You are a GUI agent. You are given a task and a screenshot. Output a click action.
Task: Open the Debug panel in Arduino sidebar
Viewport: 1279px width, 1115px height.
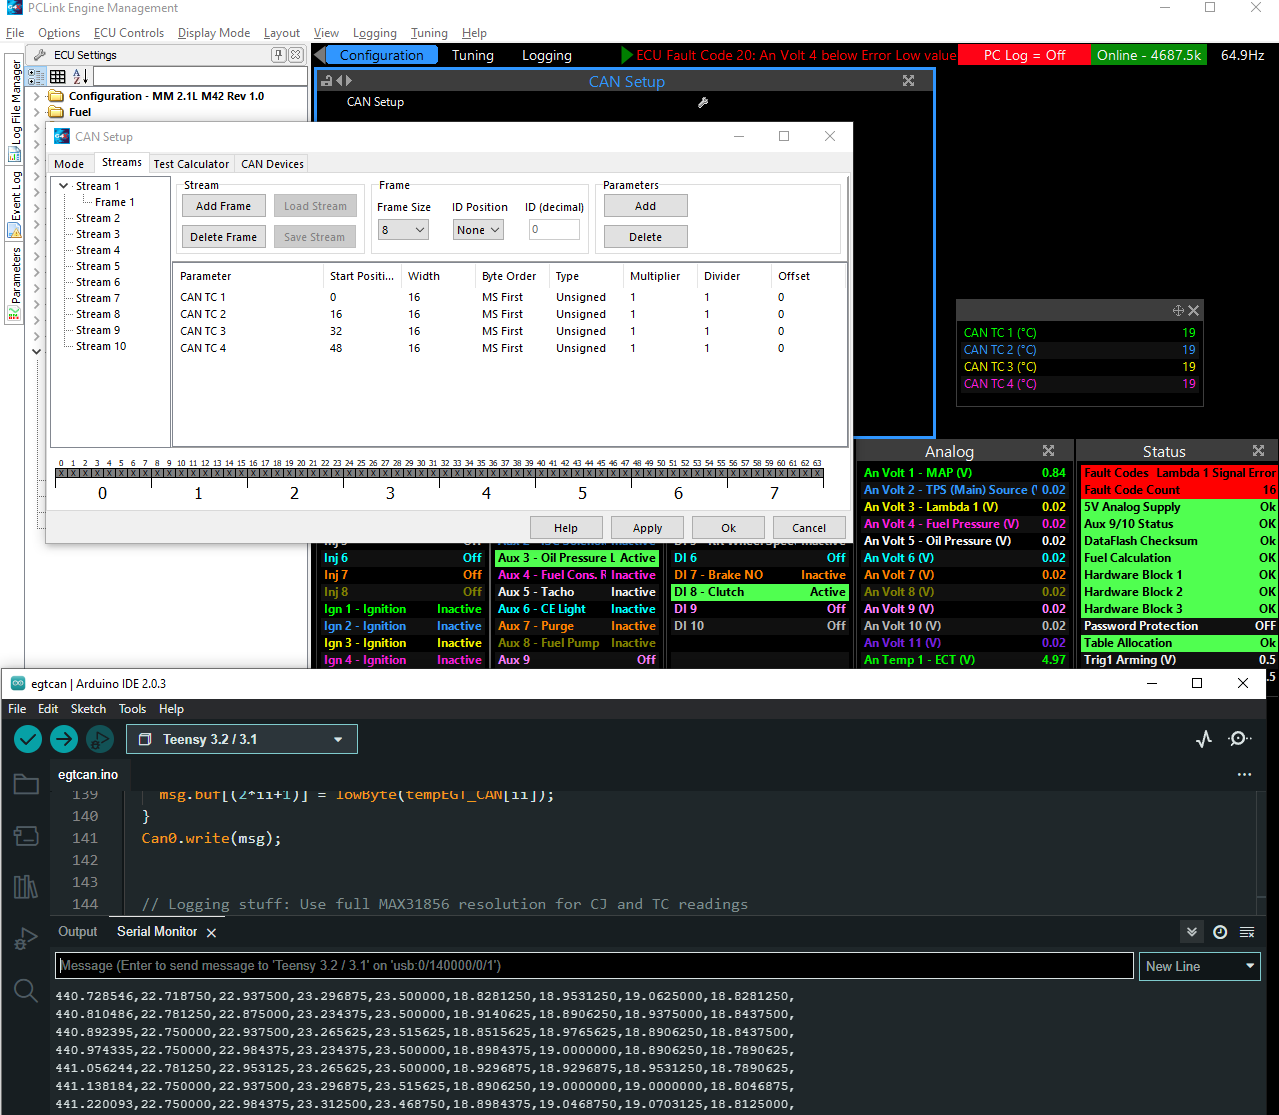point(26,939)
